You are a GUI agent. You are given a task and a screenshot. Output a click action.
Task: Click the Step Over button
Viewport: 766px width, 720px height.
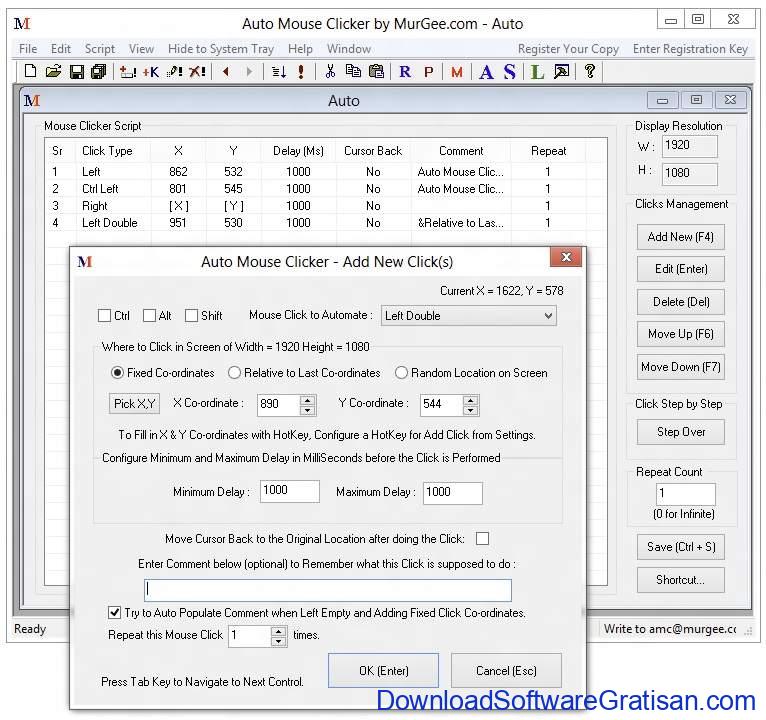pos(681,432)
